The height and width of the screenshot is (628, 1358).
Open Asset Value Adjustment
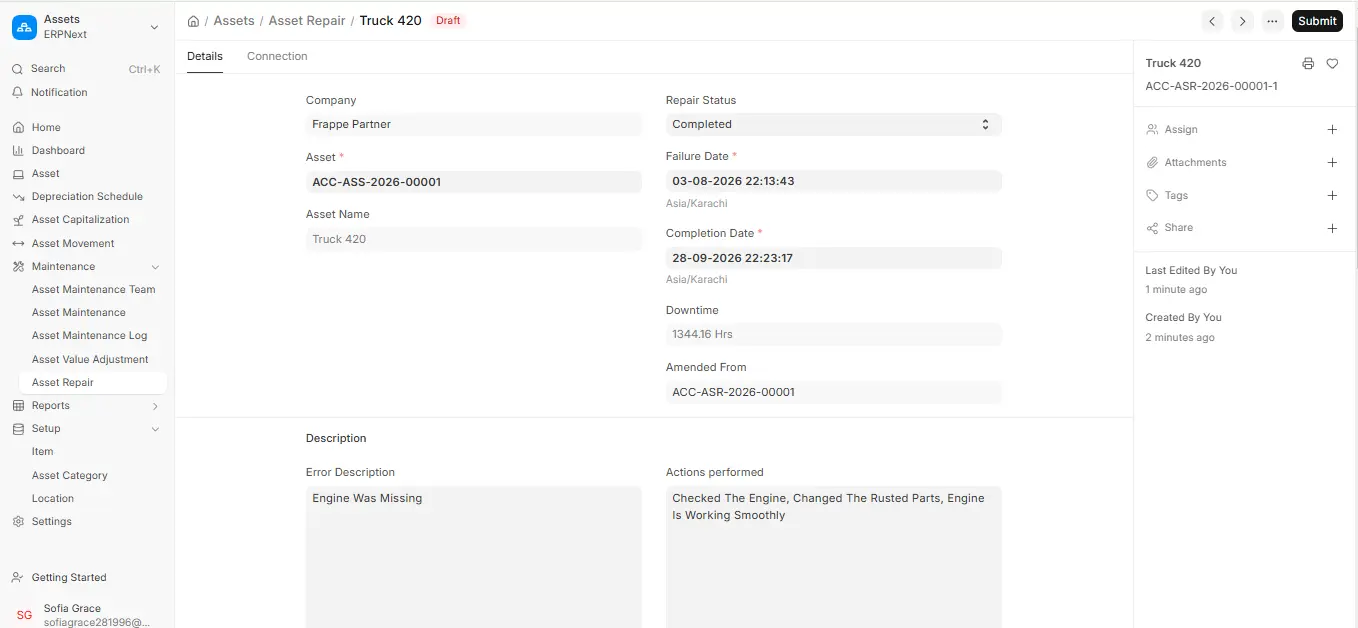pos(90,359)
